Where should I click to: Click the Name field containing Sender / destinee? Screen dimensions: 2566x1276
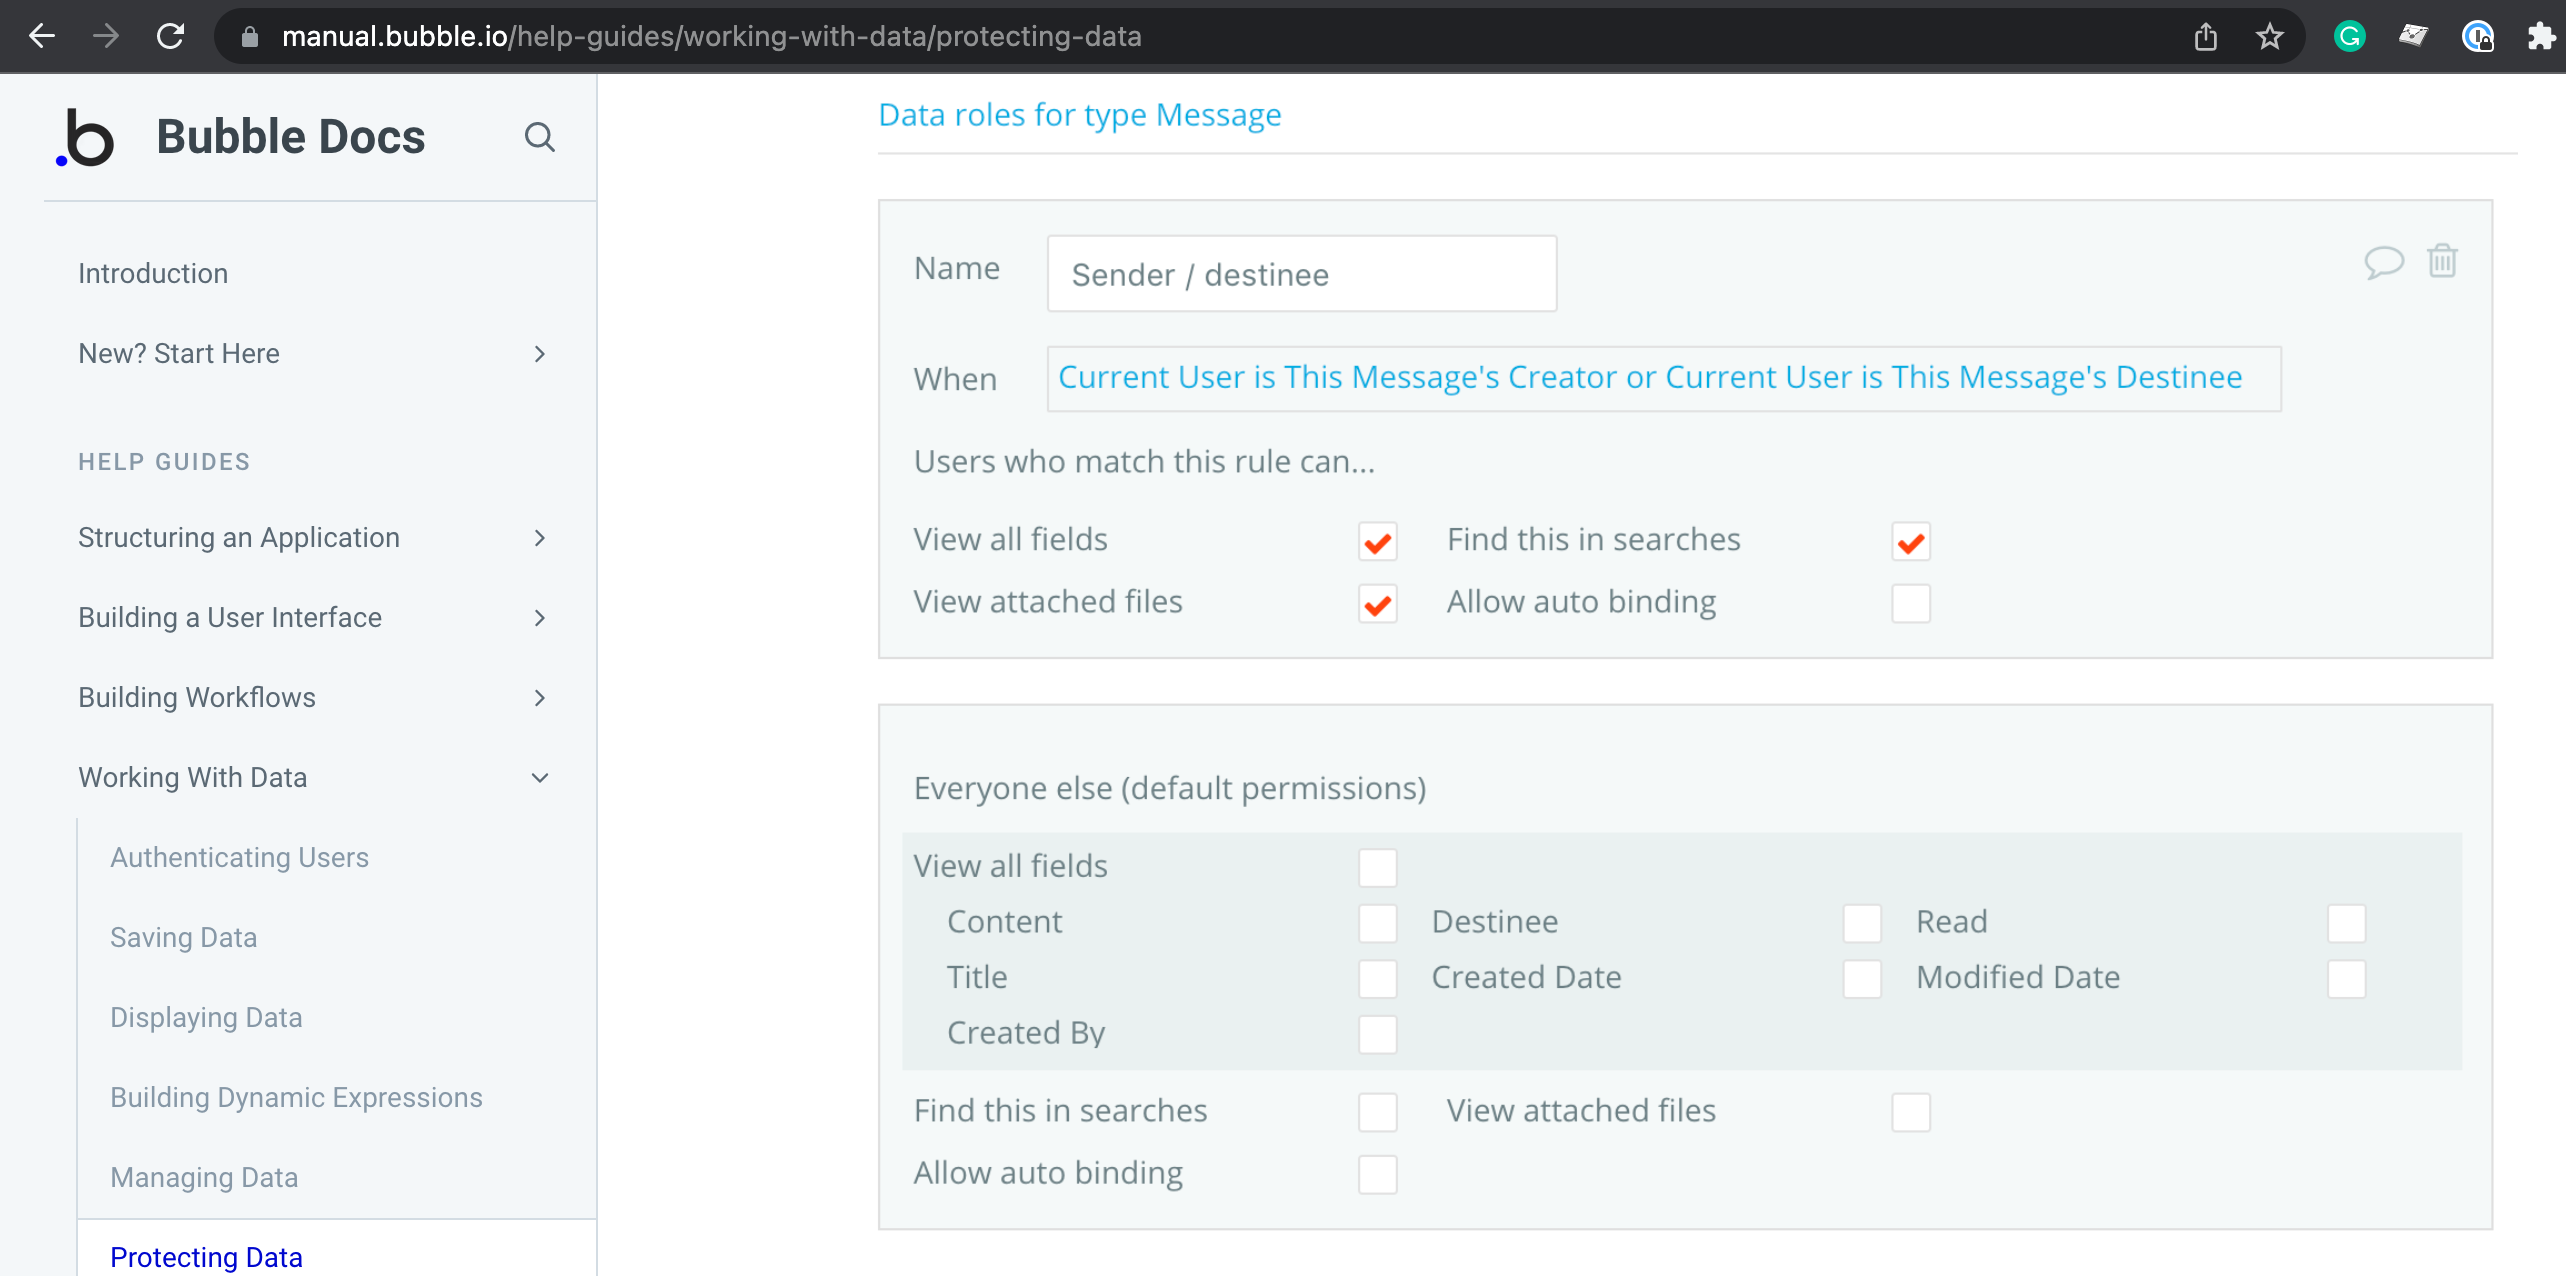click(x=1301, y=275)
